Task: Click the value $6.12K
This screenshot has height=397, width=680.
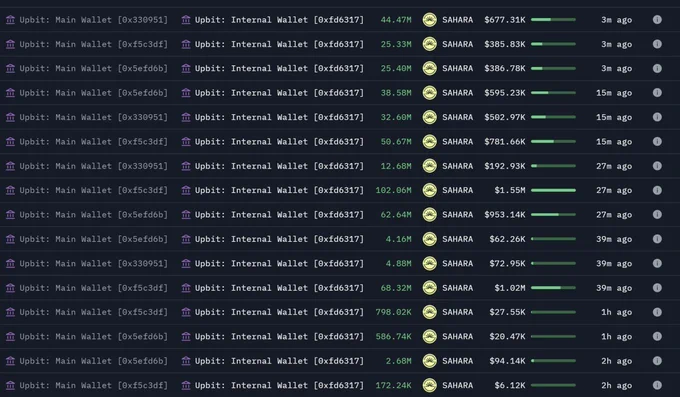Action: (x=510, y=385)
